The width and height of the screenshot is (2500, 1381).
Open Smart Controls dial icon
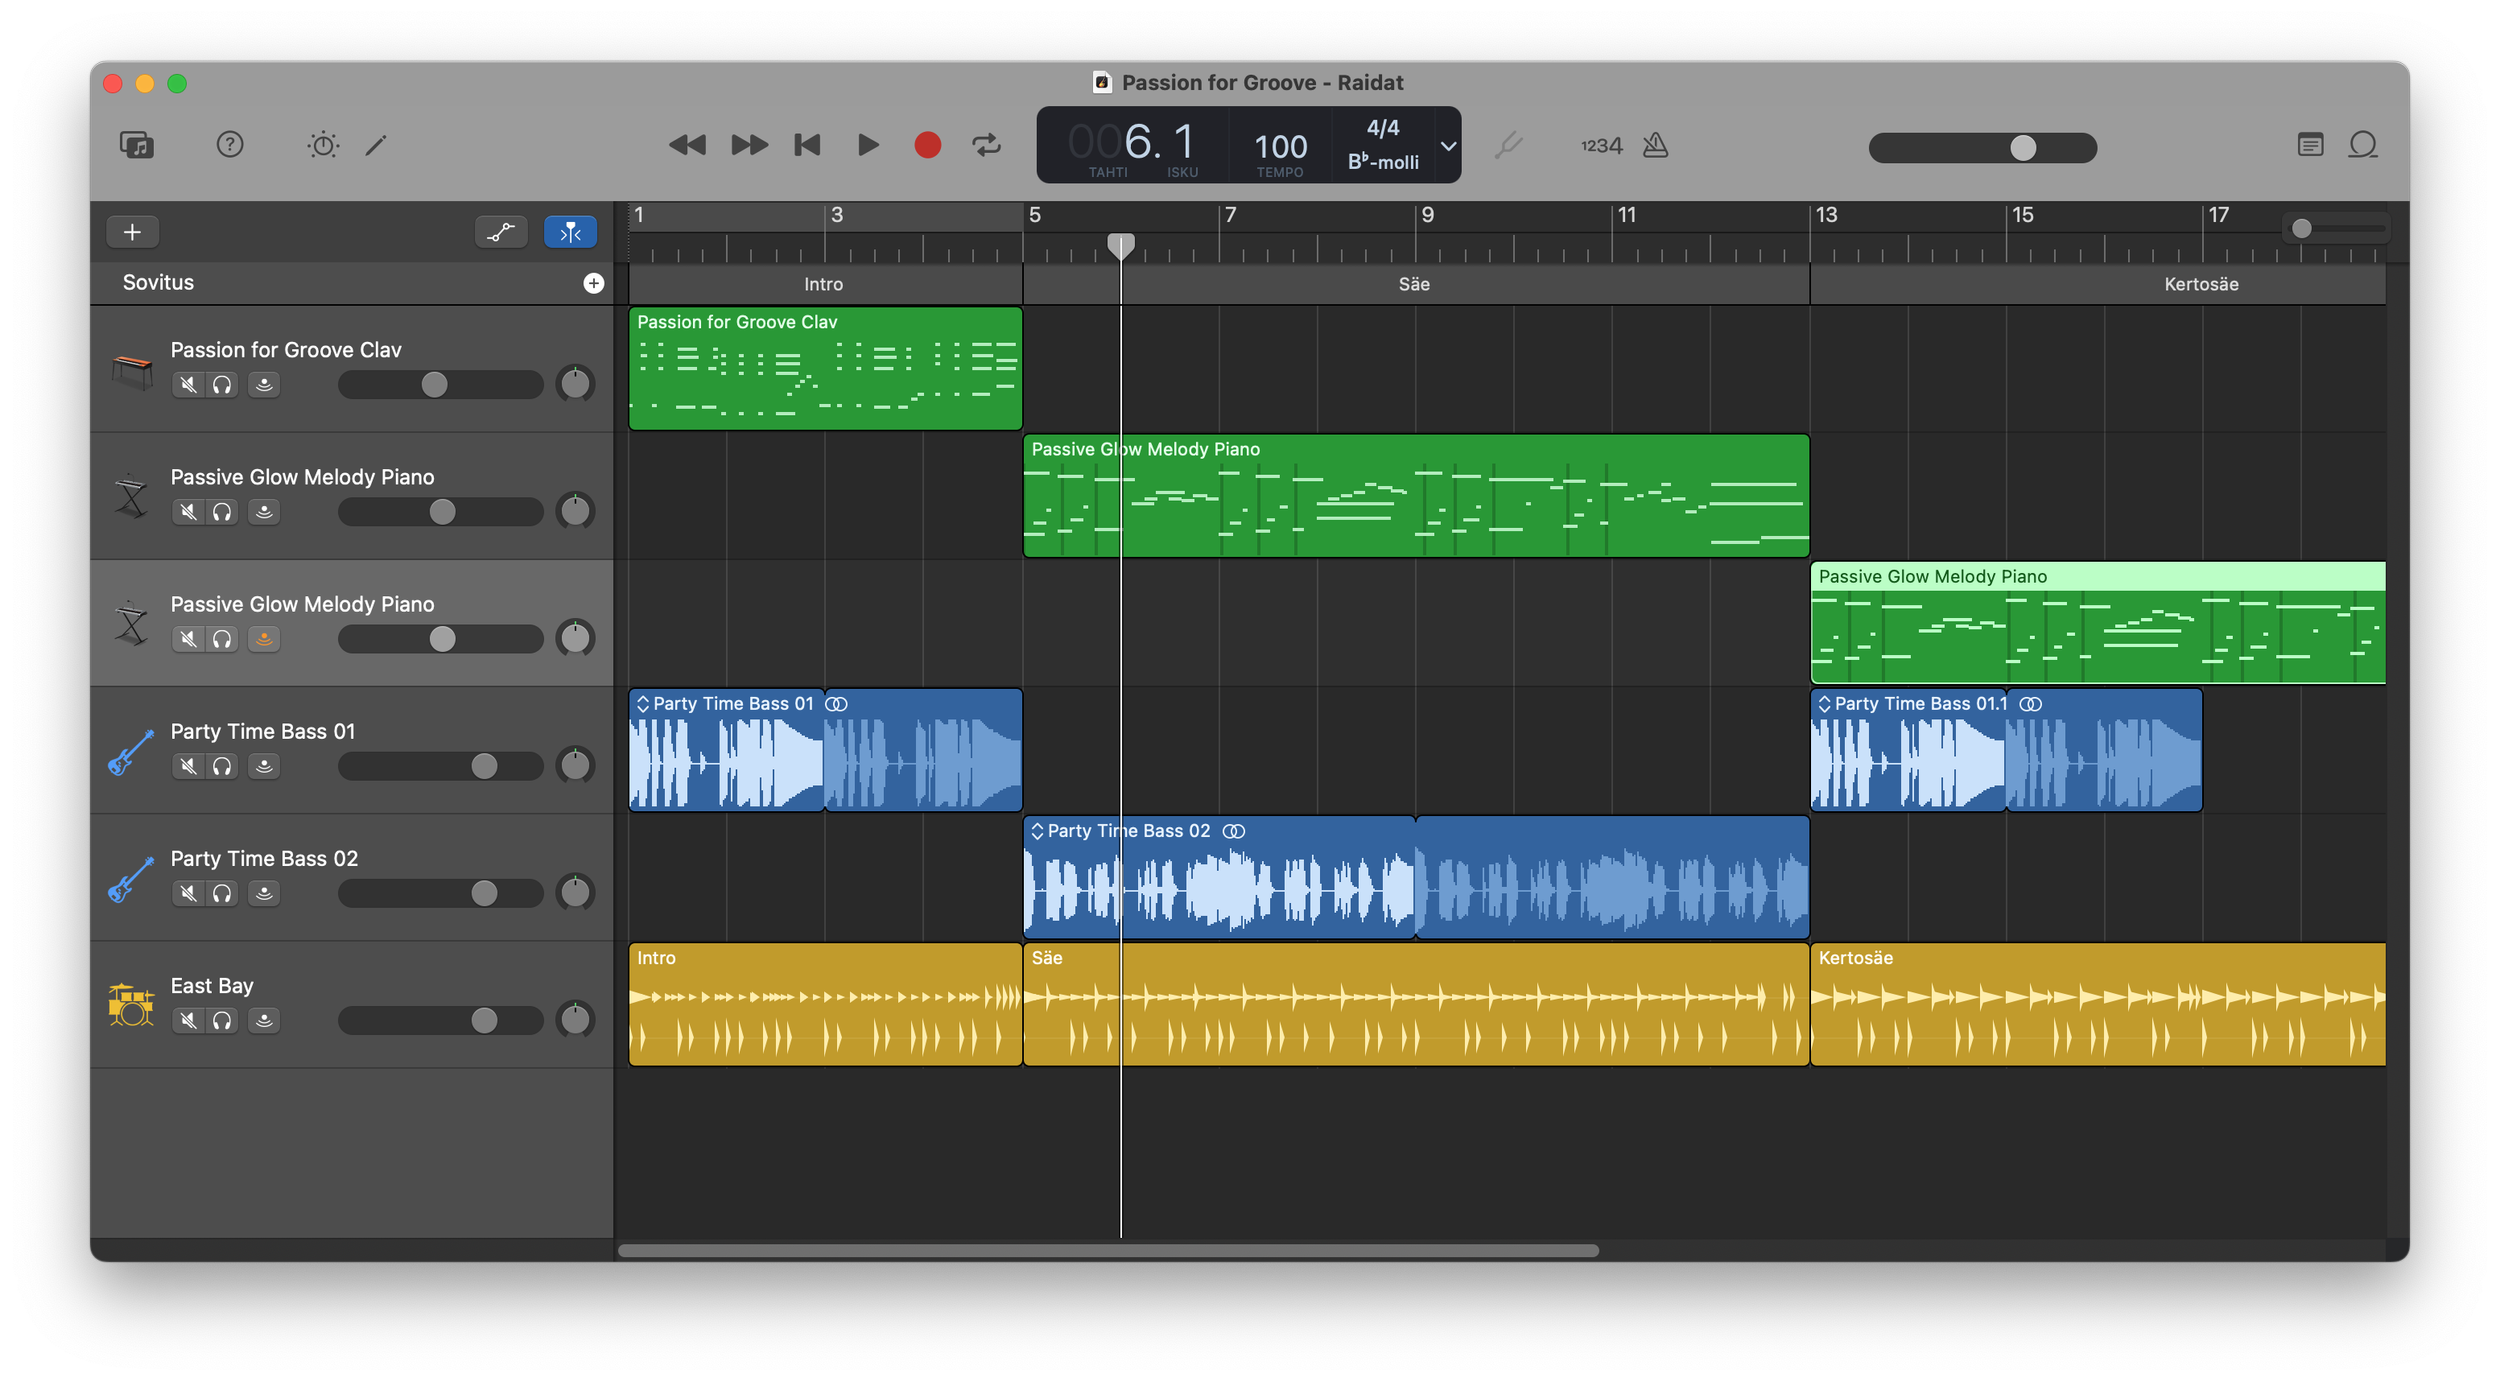323,145
